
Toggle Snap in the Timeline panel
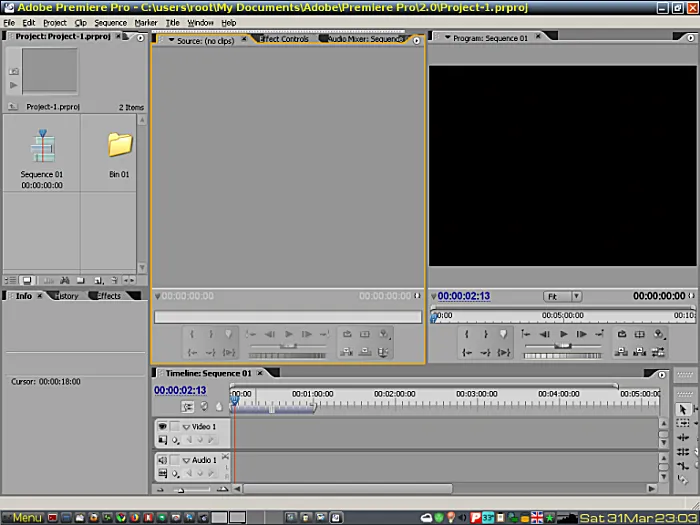pyautogui.click(x=188, y=407)
